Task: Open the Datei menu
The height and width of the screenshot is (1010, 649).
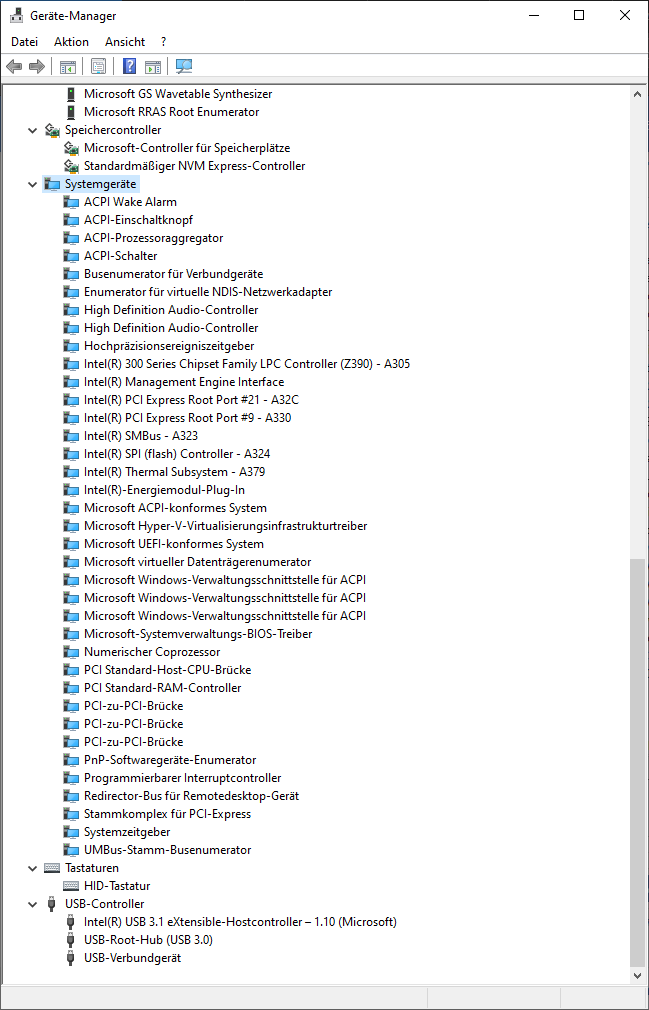Action: pos(25,42)
